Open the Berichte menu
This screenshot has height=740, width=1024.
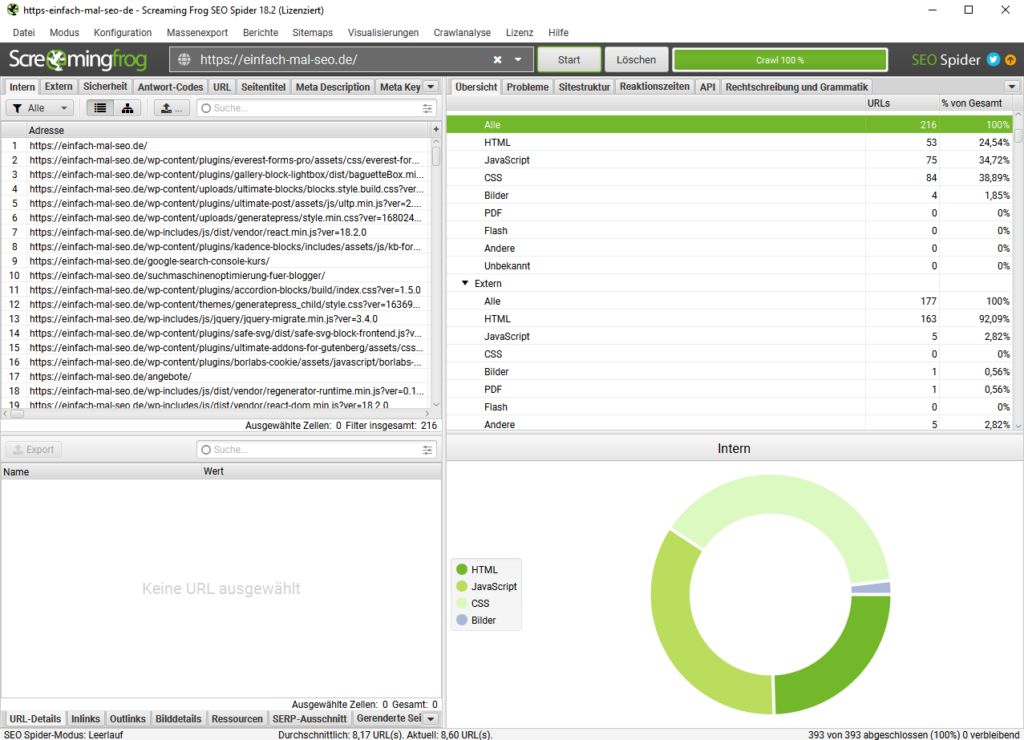click(261, 33)
